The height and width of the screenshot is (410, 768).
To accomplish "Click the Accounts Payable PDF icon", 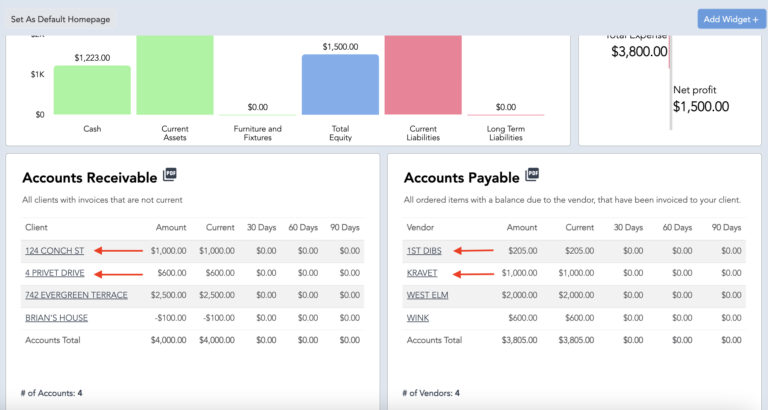I will click(x=532, y=176).
